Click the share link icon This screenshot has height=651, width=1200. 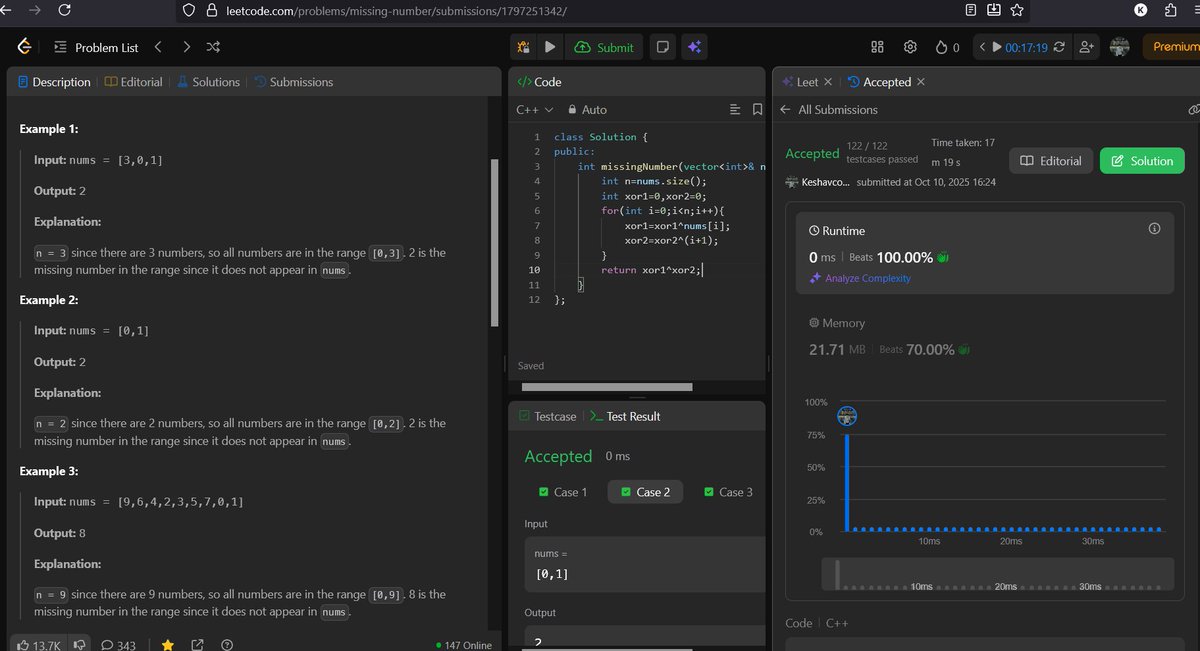coord(197,645)
